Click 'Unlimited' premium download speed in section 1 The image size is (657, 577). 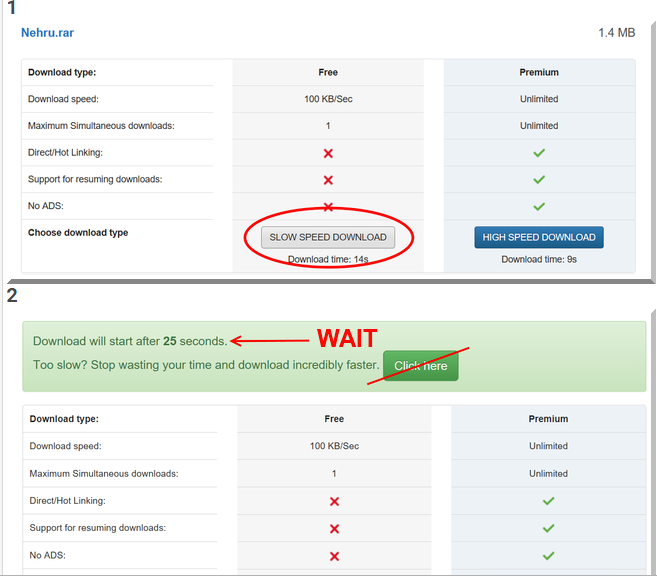[x=539, y=99]
